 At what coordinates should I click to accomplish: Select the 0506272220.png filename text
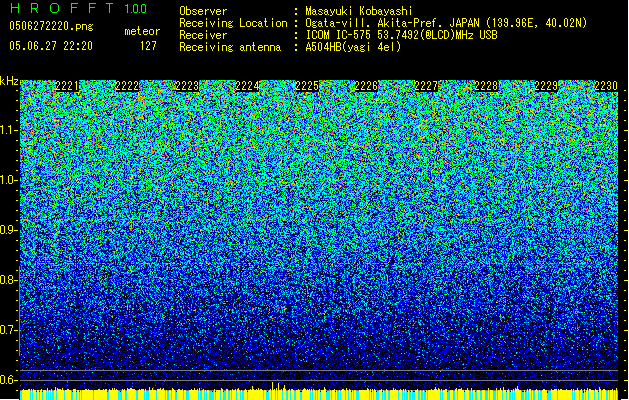click(51, 26)
